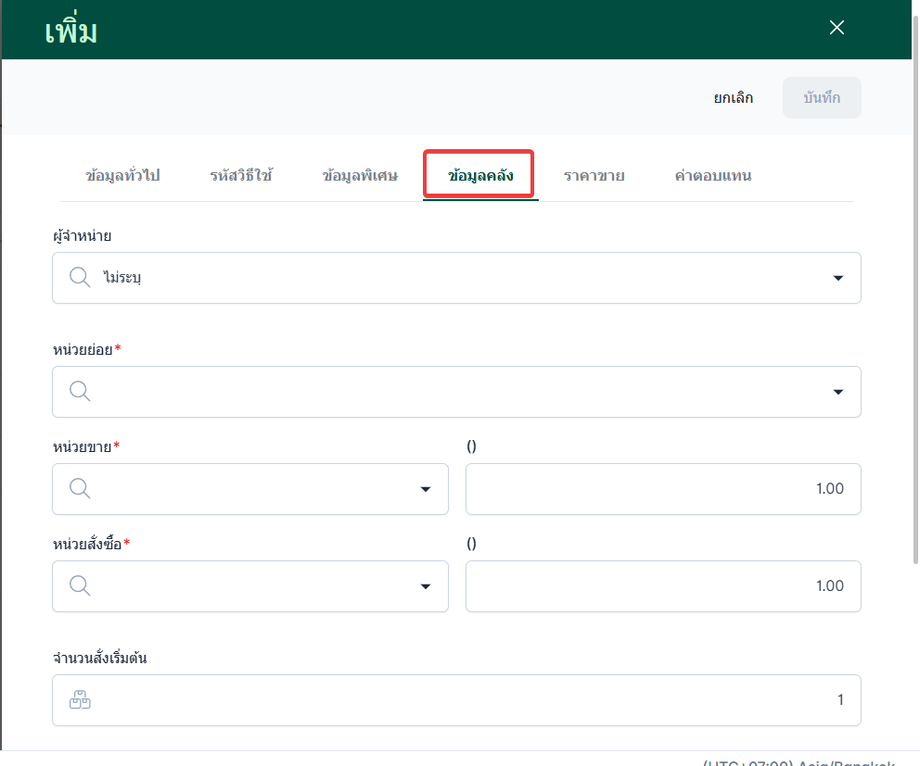Close the เพิ่ม dialog with X icon

tap(837, 28)
